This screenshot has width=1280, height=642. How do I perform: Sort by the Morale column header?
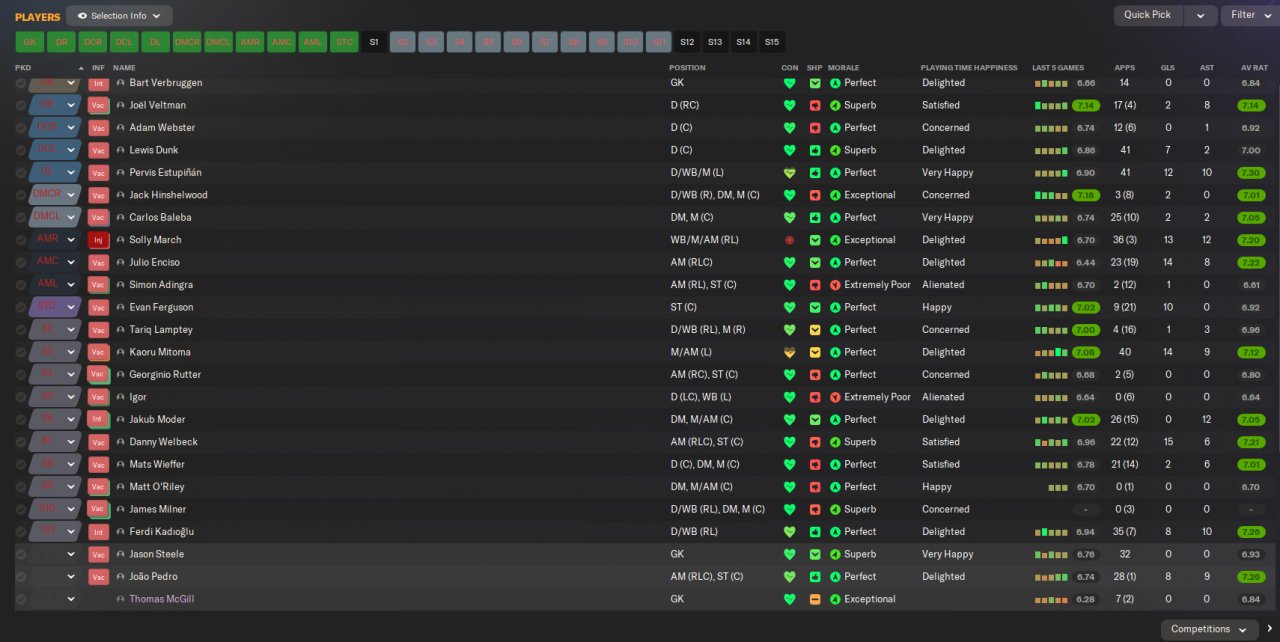coord(844,68)
